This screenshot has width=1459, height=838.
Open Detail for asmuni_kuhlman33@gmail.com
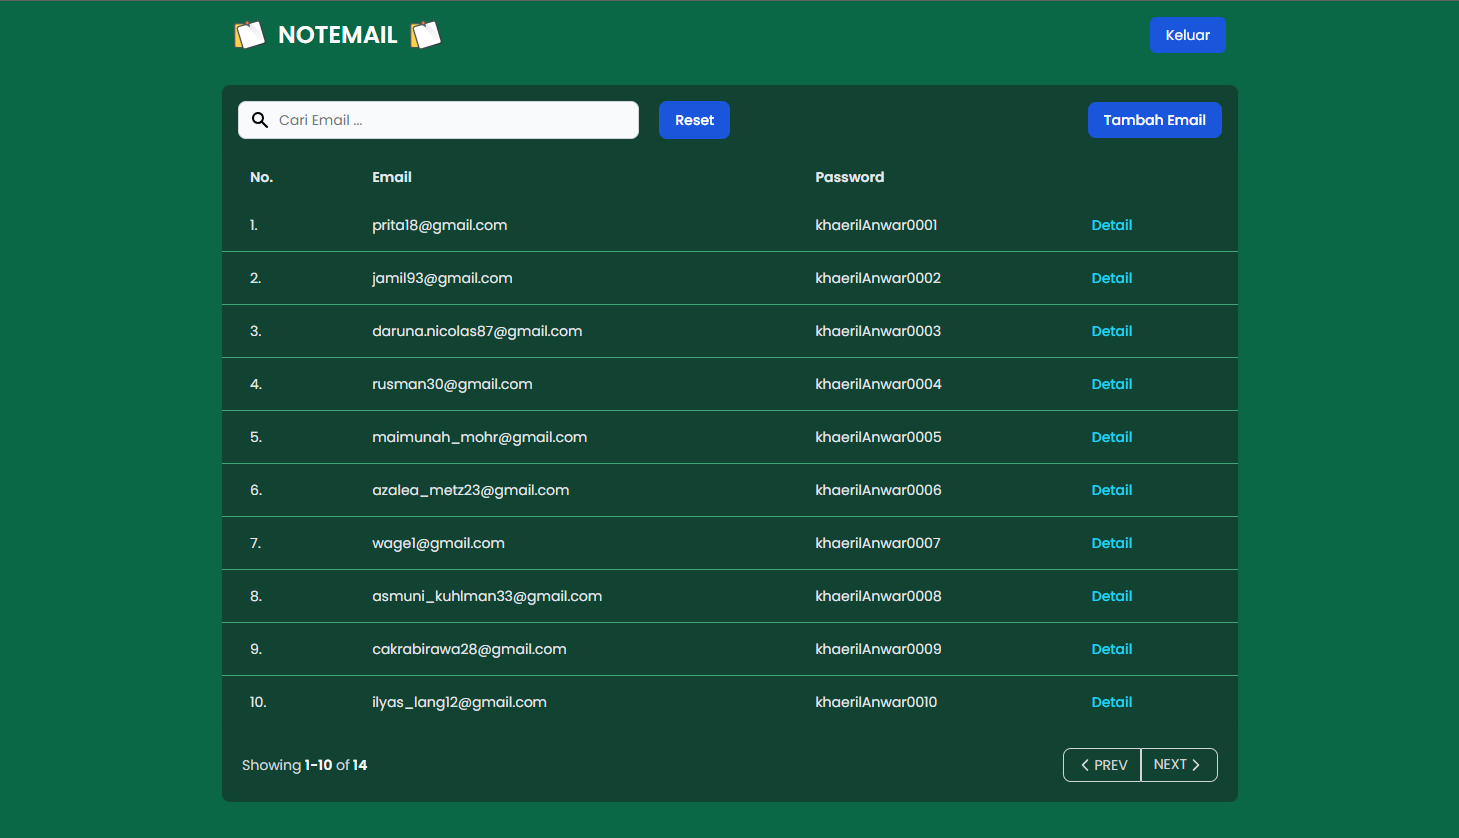click(1112, 596)
